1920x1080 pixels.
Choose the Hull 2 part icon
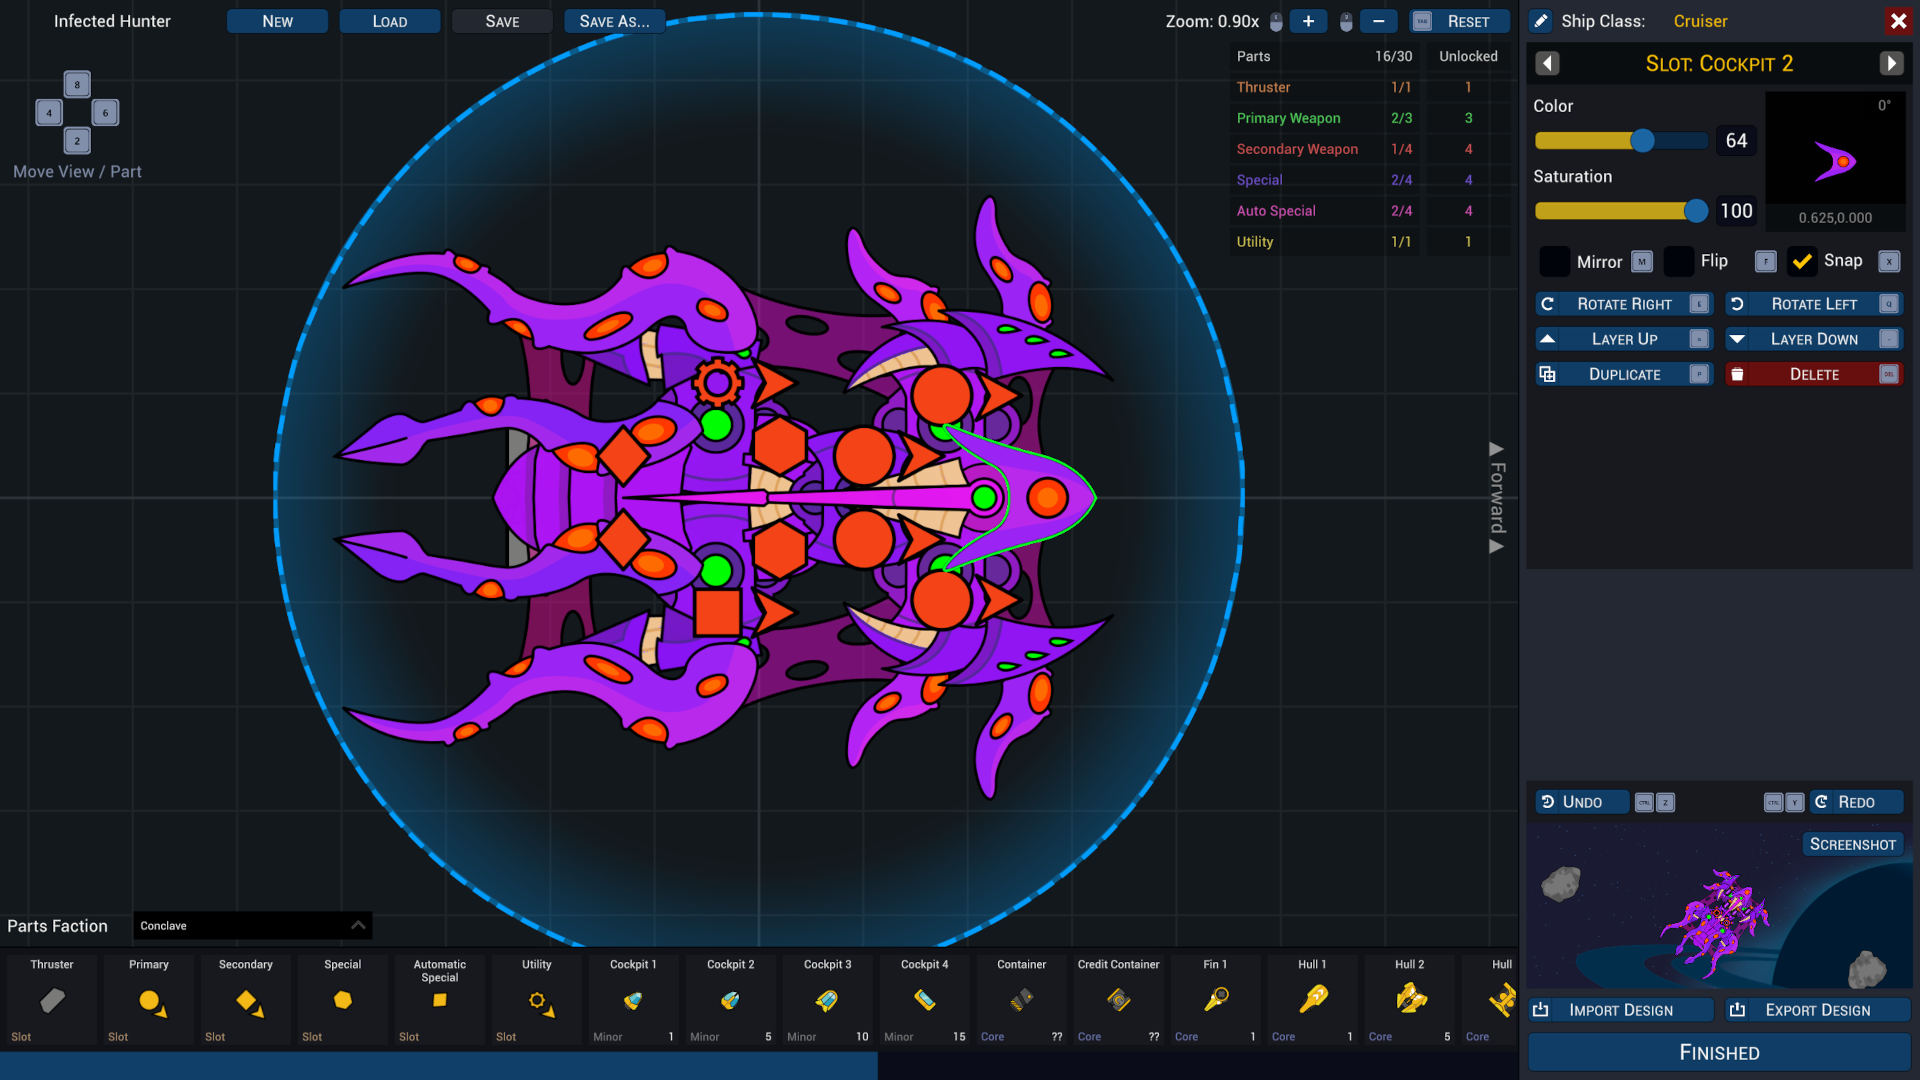click(x=1409, y=1000)
